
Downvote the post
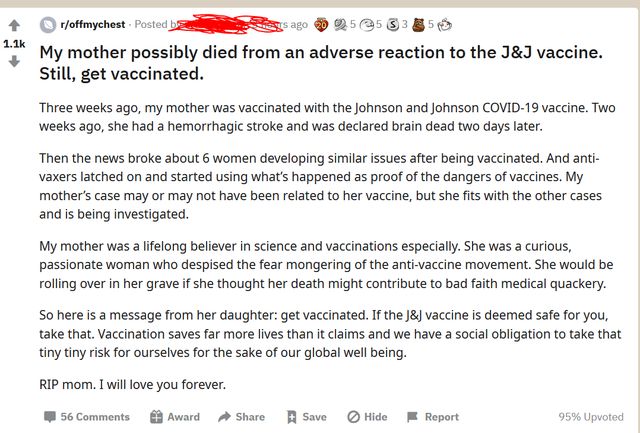pyautogui.click(x=14, y=62)
